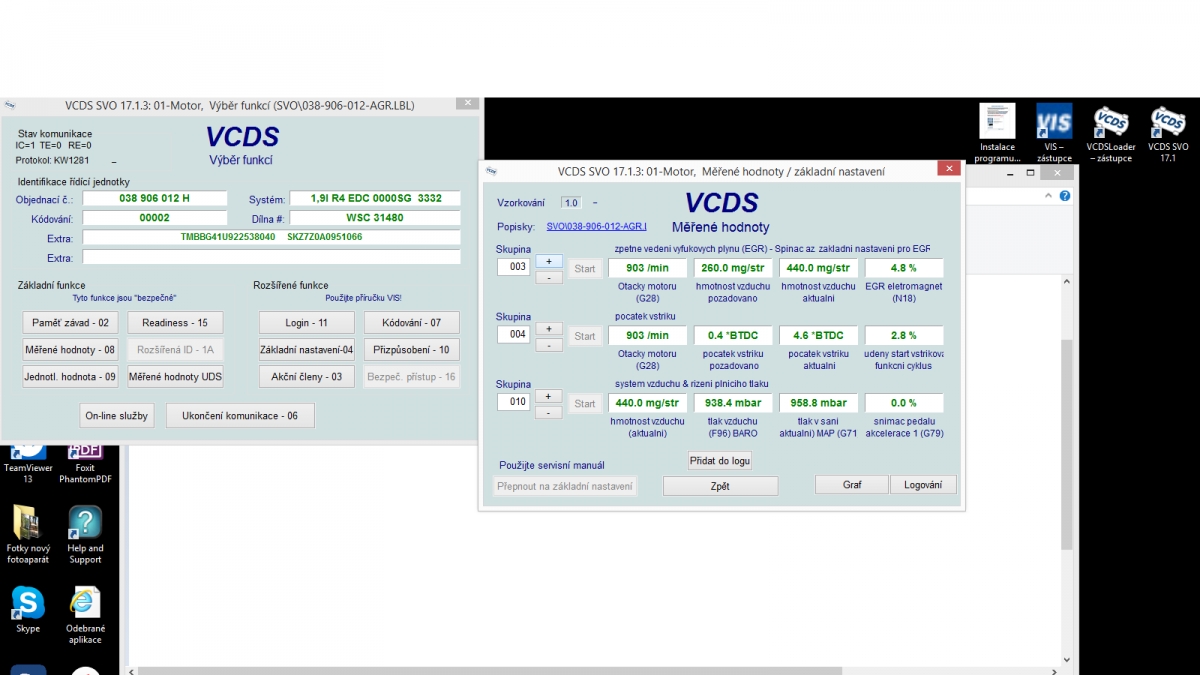This screenshot has height=675, width=1200.
Task: Launch Skype from the desktop
Action: click(28, 604)
